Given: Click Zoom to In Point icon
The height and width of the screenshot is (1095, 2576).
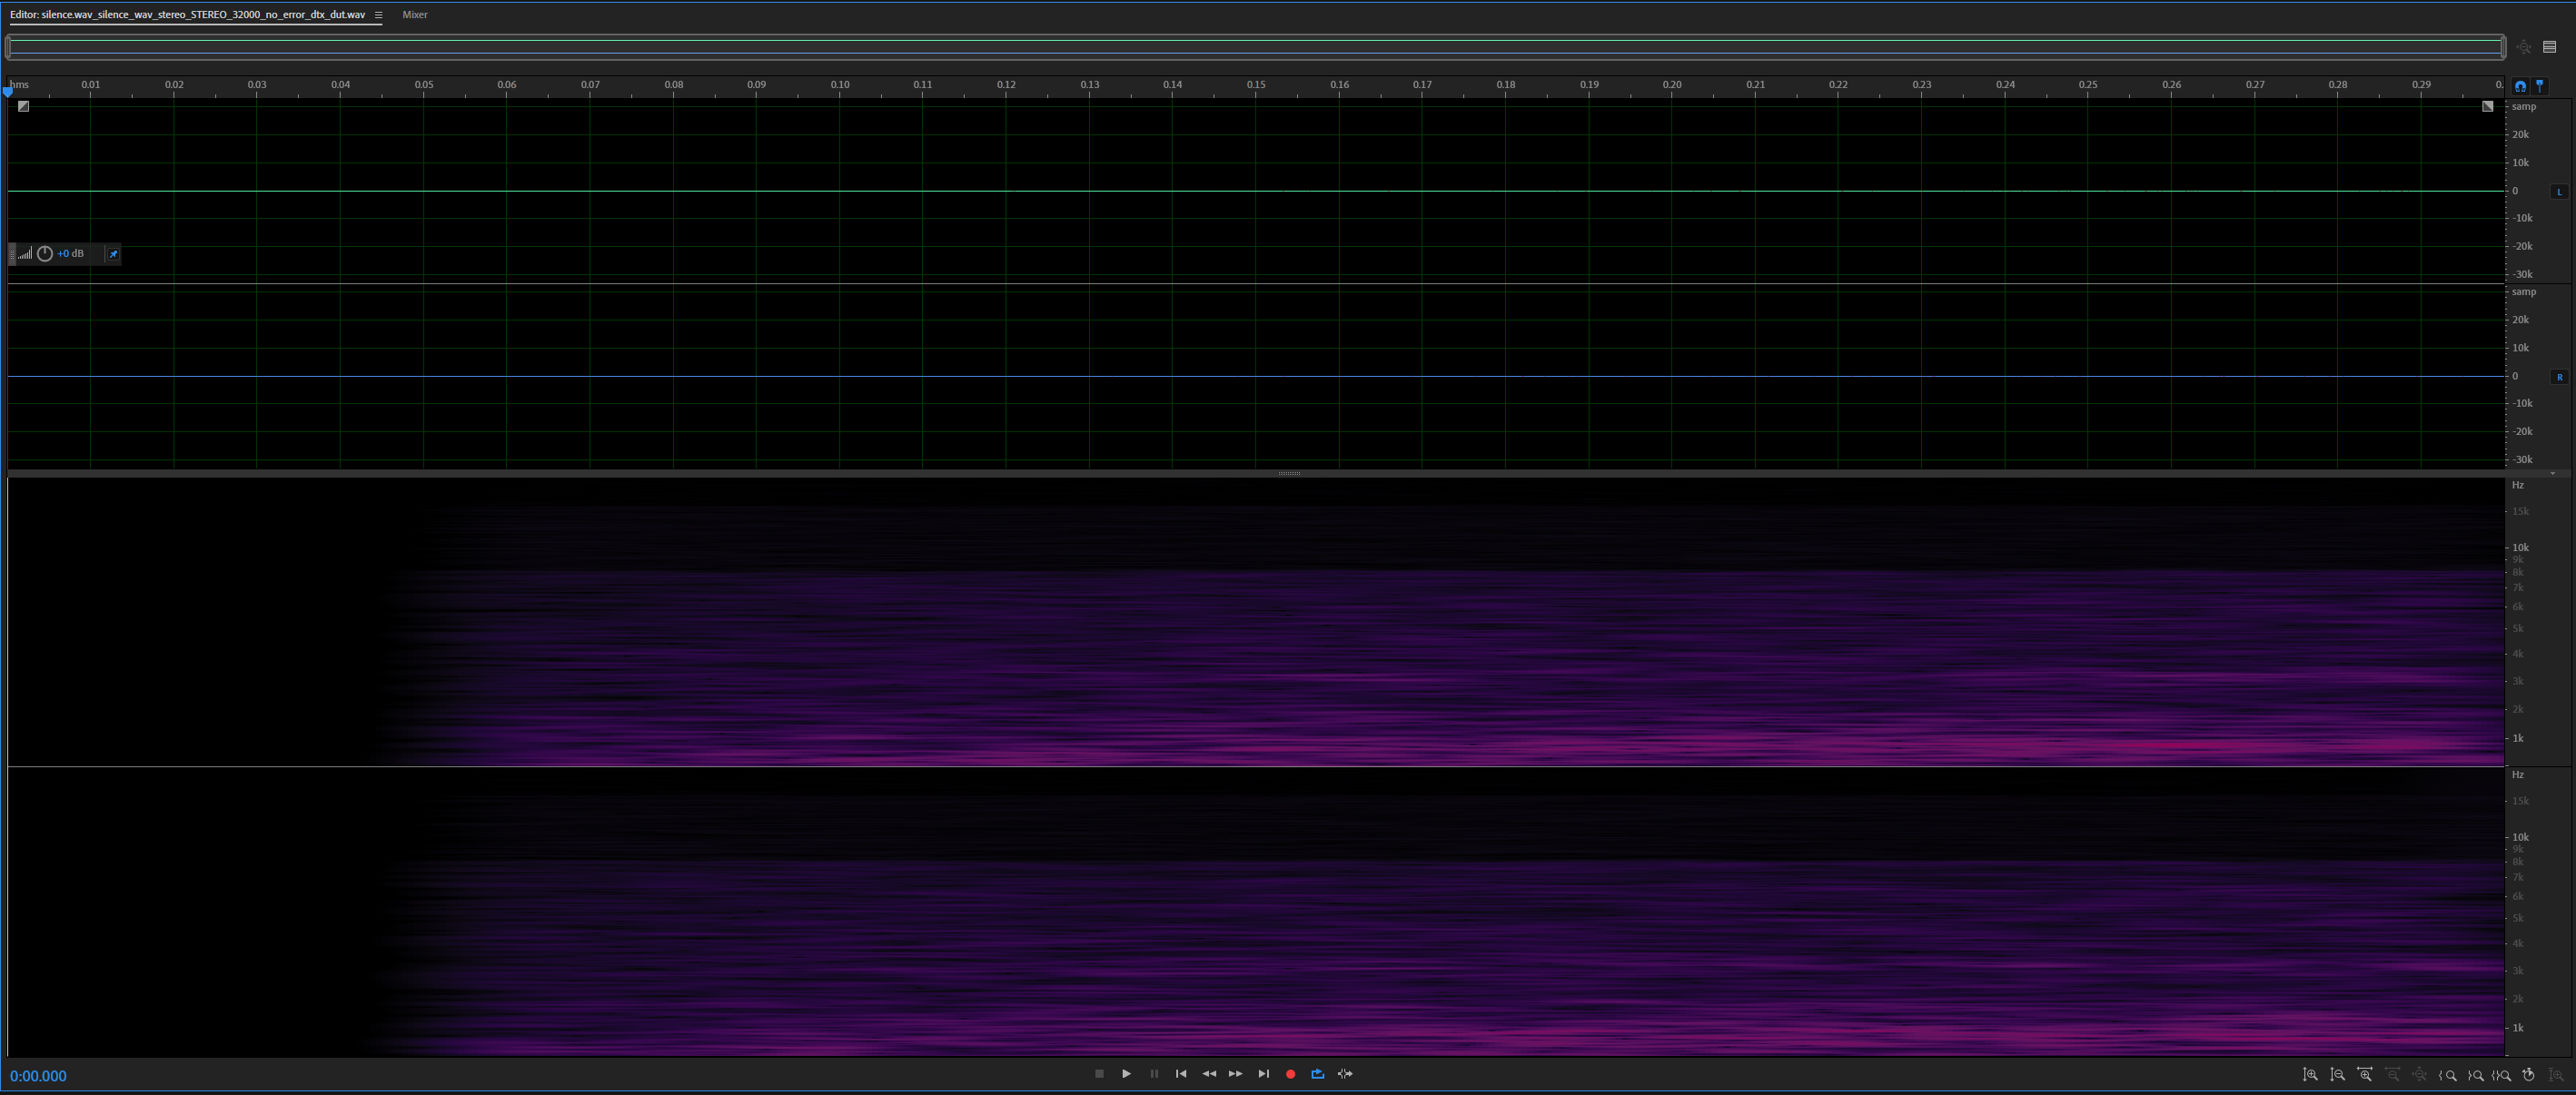Looking at the screenshot, I should tap(2448, 1075).
